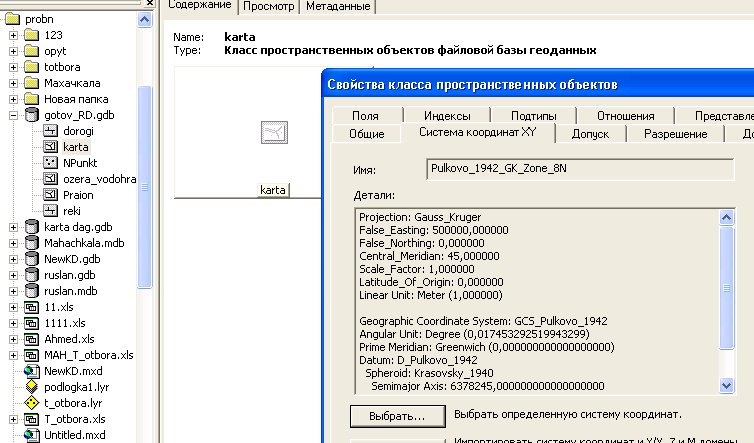Viewport: 754px width, 443px height.
Task: Click the gotov_RD.gdb geodatabase icon
Action: click(32, 115)
